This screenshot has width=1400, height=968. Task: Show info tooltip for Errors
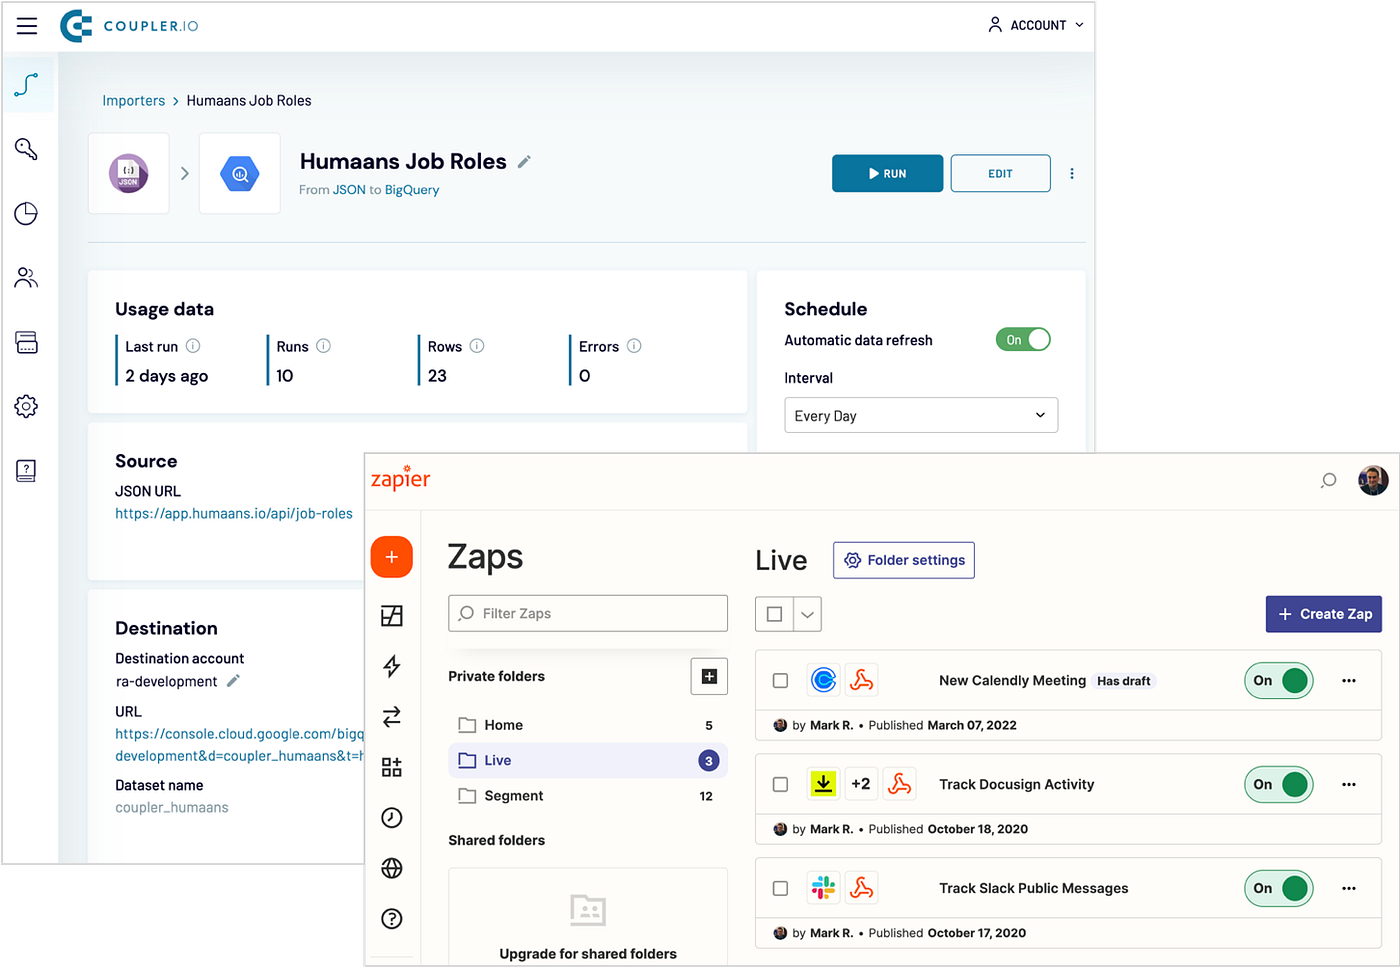[634, 346]
